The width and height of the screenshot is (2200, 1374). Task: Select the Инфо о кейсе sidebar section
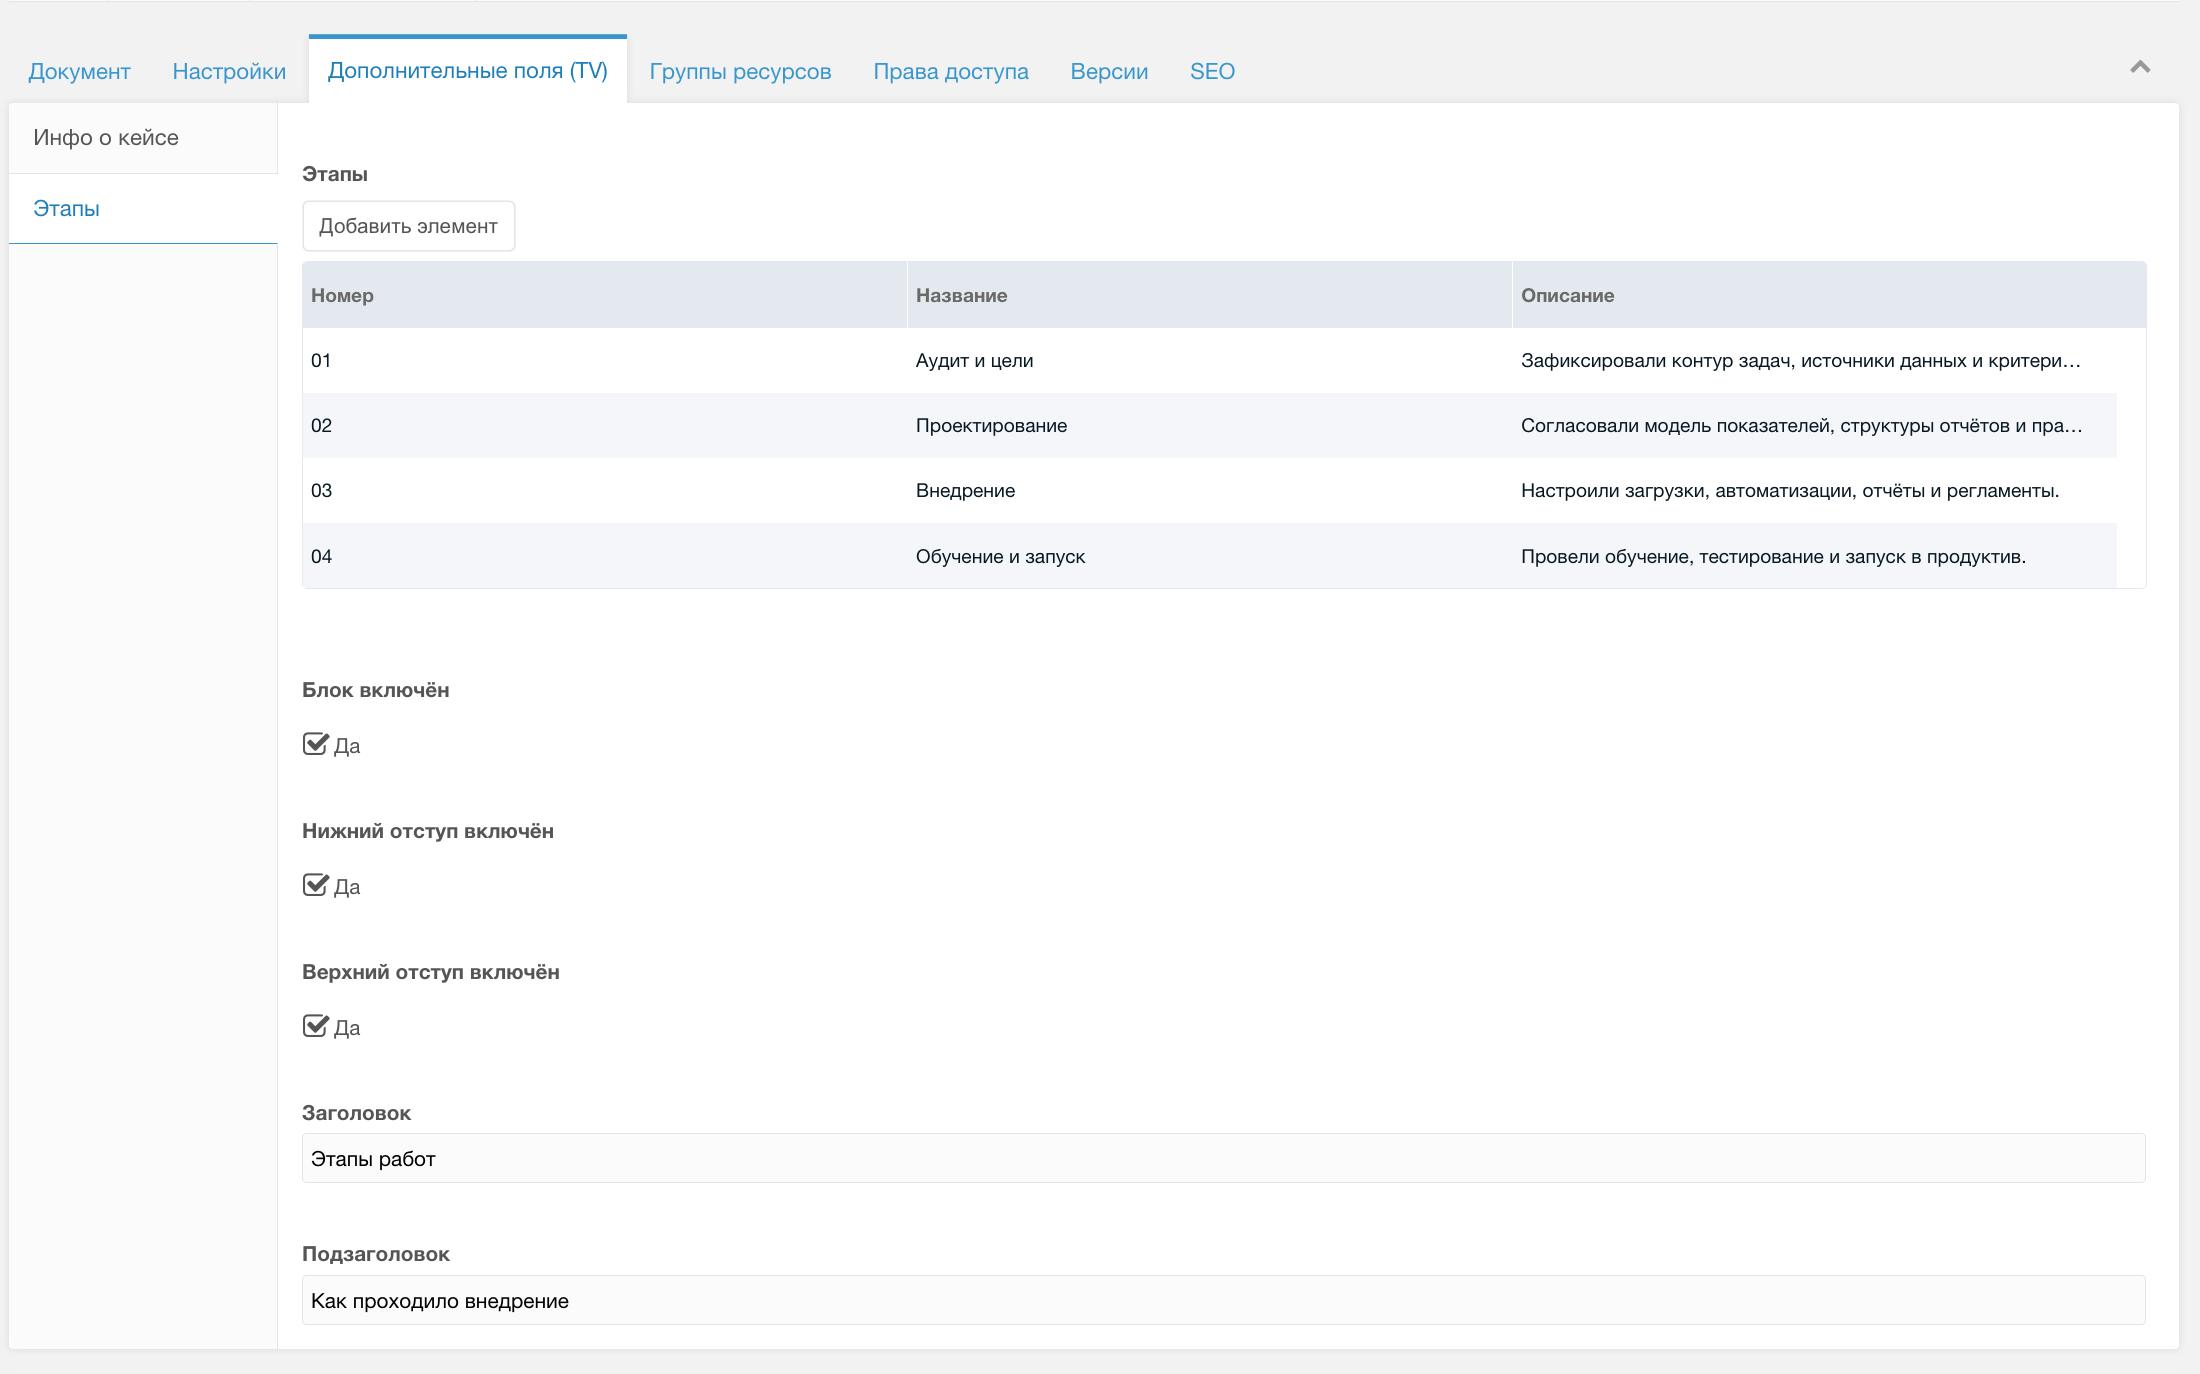(106, 138)
